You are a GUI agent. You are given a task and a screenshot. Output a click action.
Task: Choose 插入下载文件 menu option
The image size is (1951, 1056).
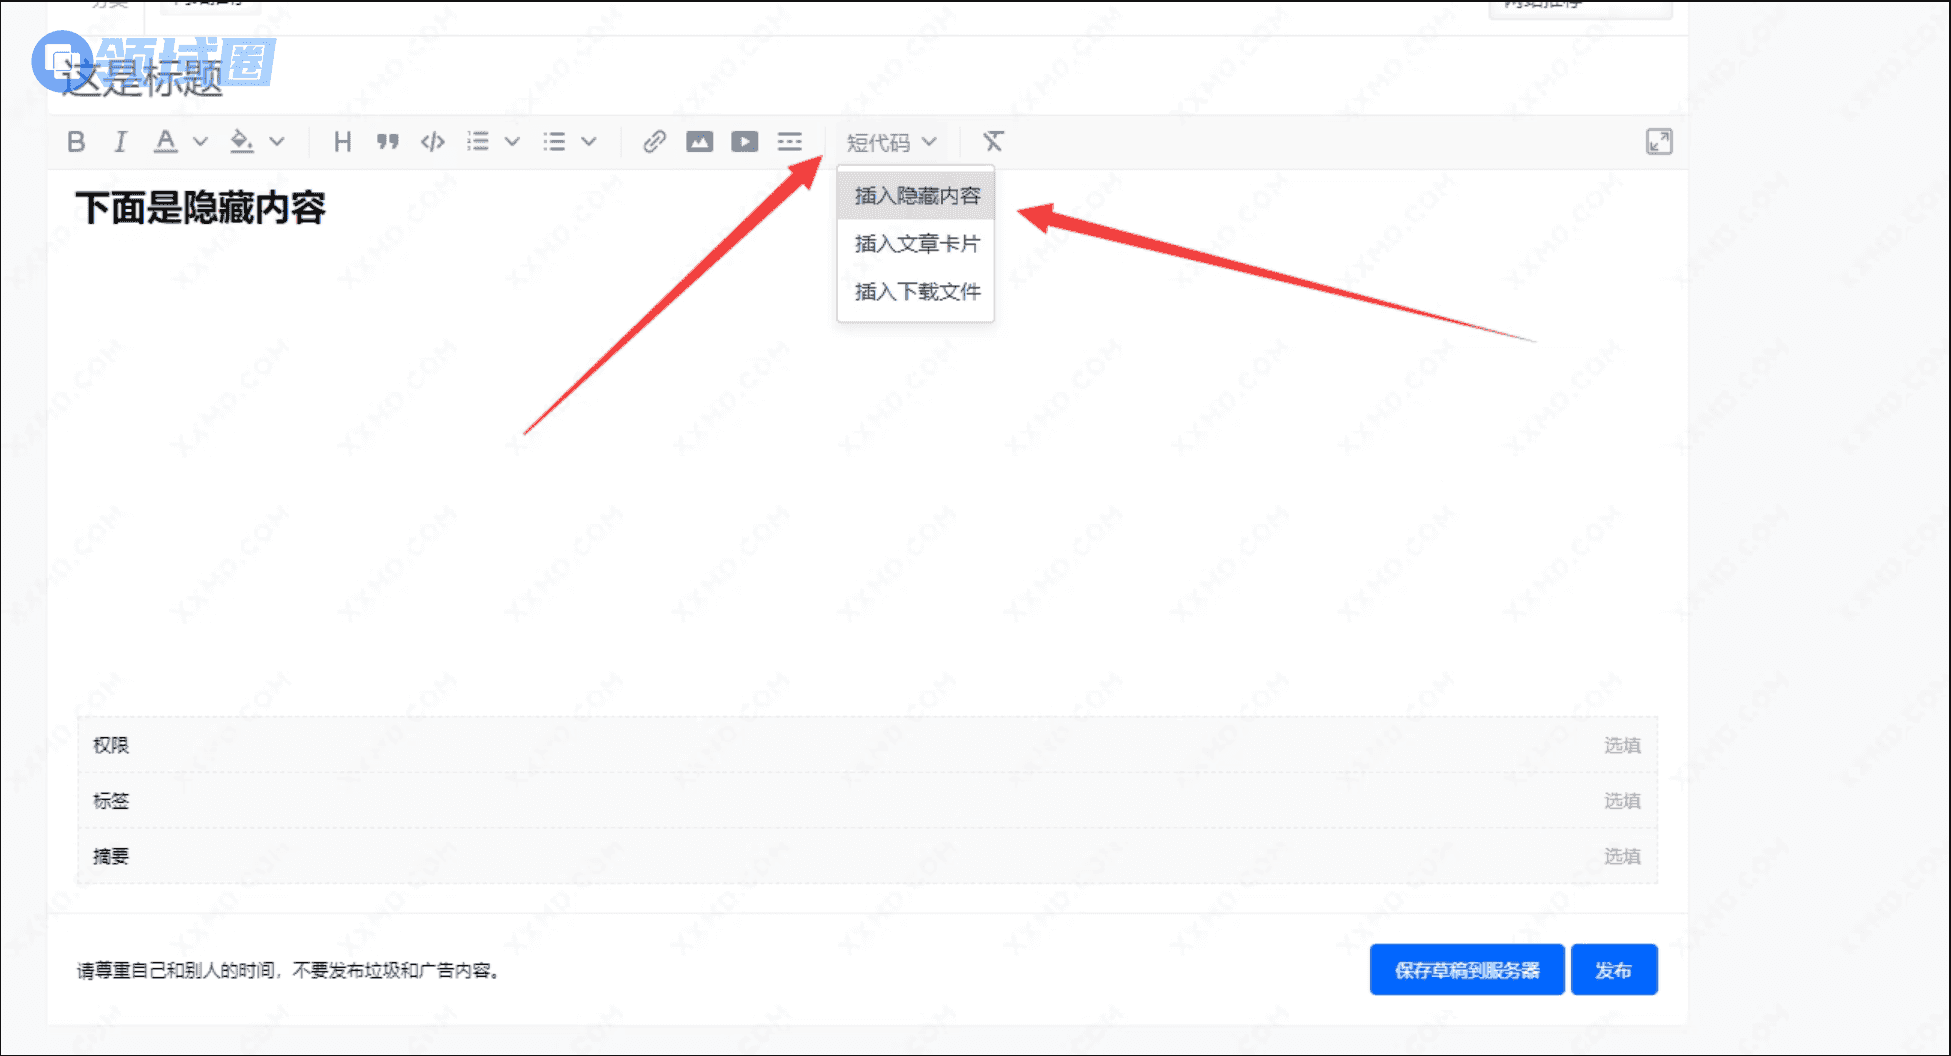[916, 292]
